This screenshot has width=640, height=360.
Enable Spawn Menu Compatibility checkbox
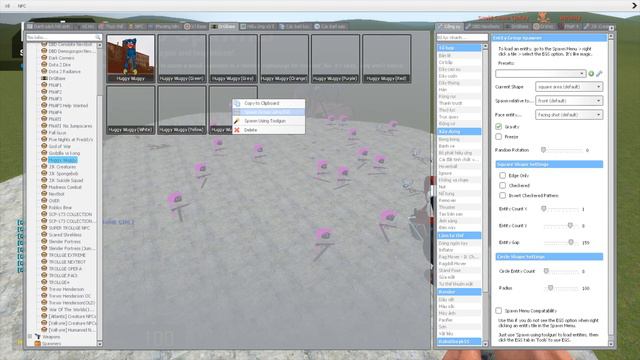pyautogui.click(x=498, y=311)
